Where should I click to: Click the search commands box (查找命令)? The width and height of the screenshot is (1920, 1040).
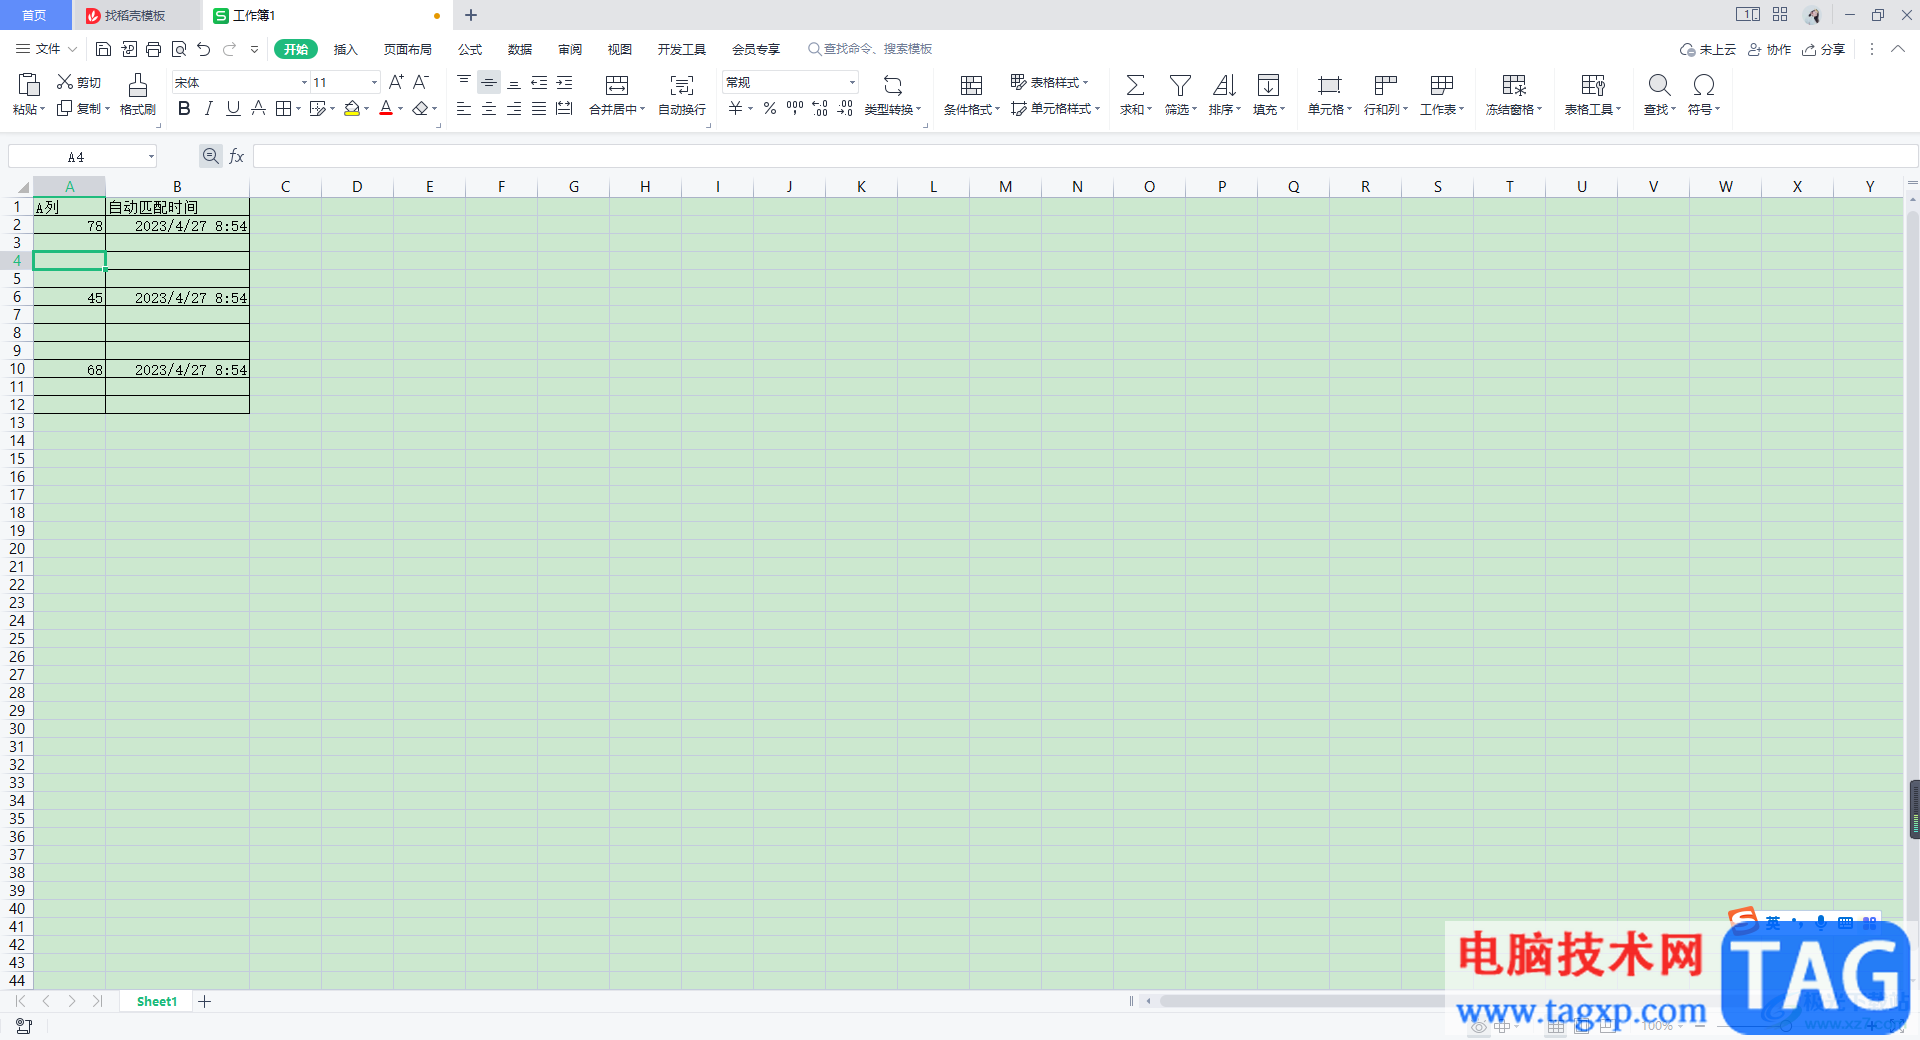click(x=871, y=49)
